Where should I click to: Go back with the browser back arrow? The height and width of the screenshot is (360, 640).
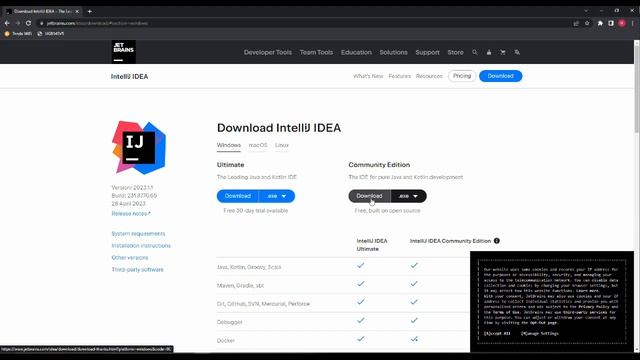tap(7, 23)
